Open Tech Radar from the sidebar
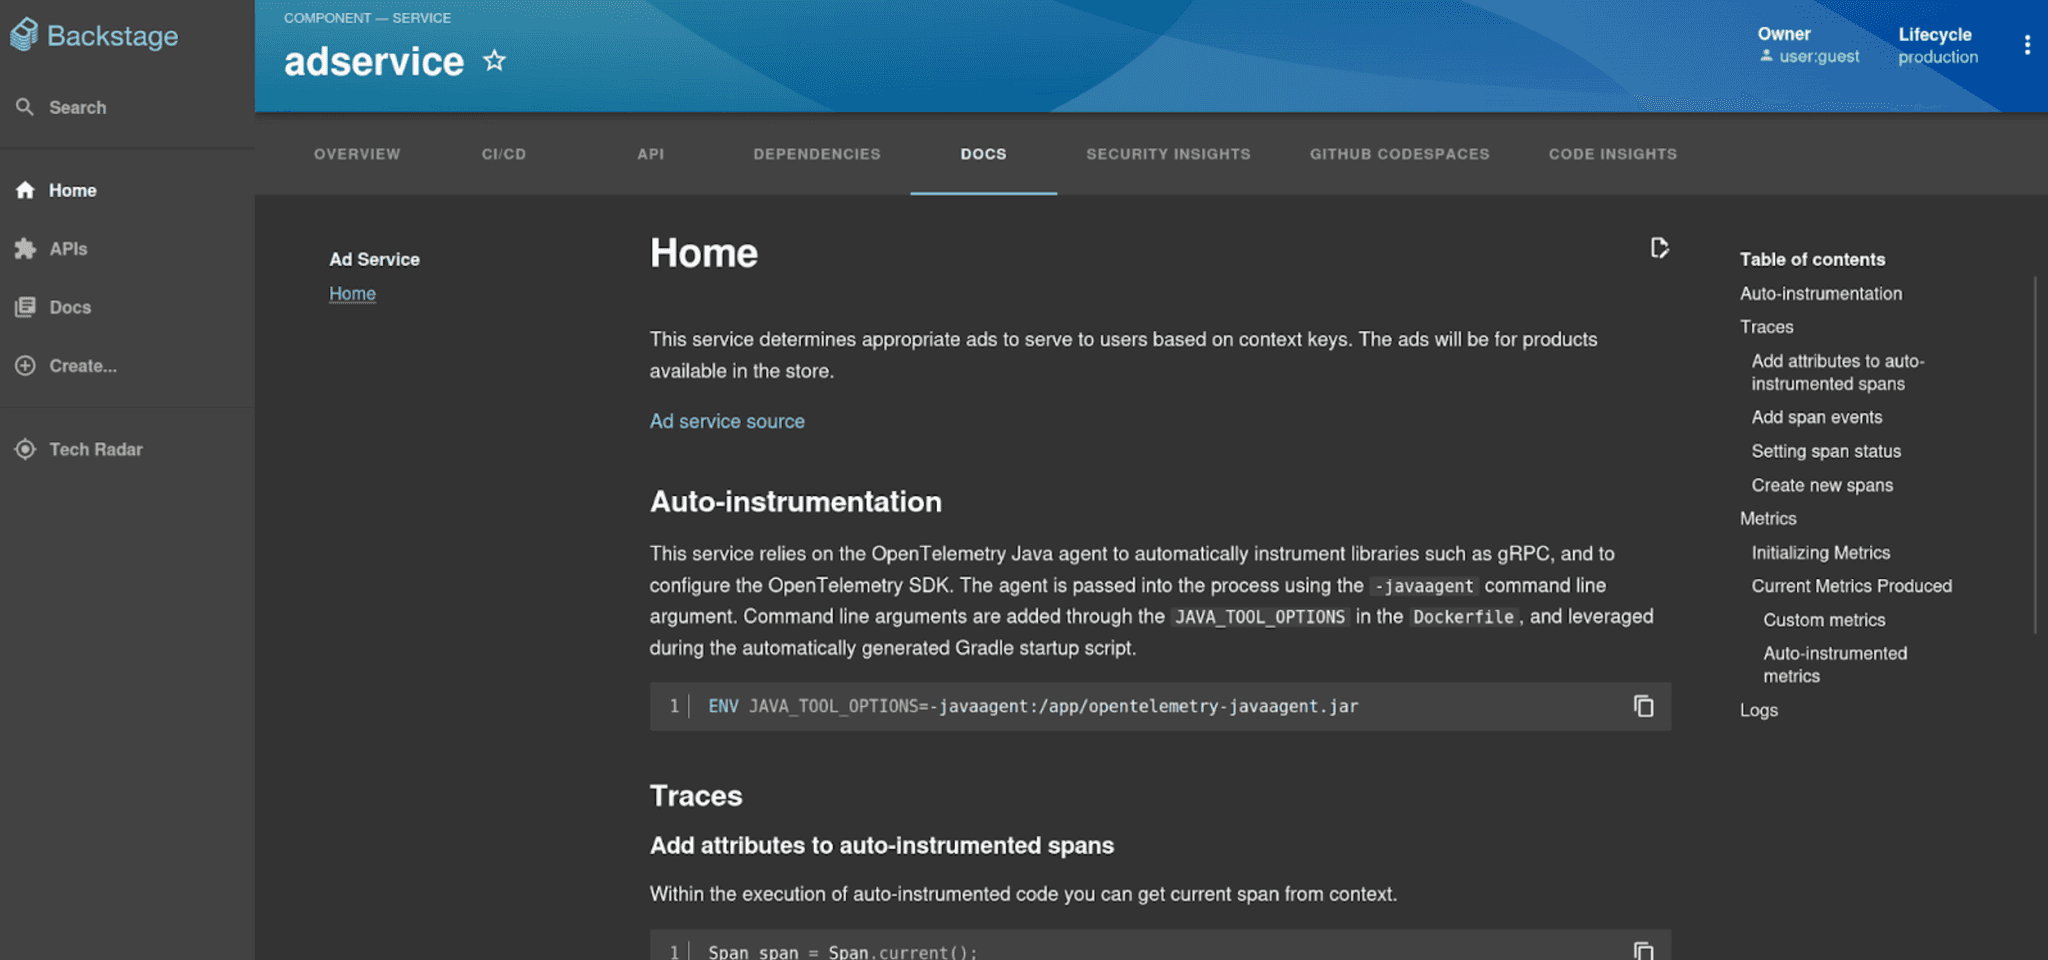Viewport: 2048px width, 960px height. coord(97,449)
